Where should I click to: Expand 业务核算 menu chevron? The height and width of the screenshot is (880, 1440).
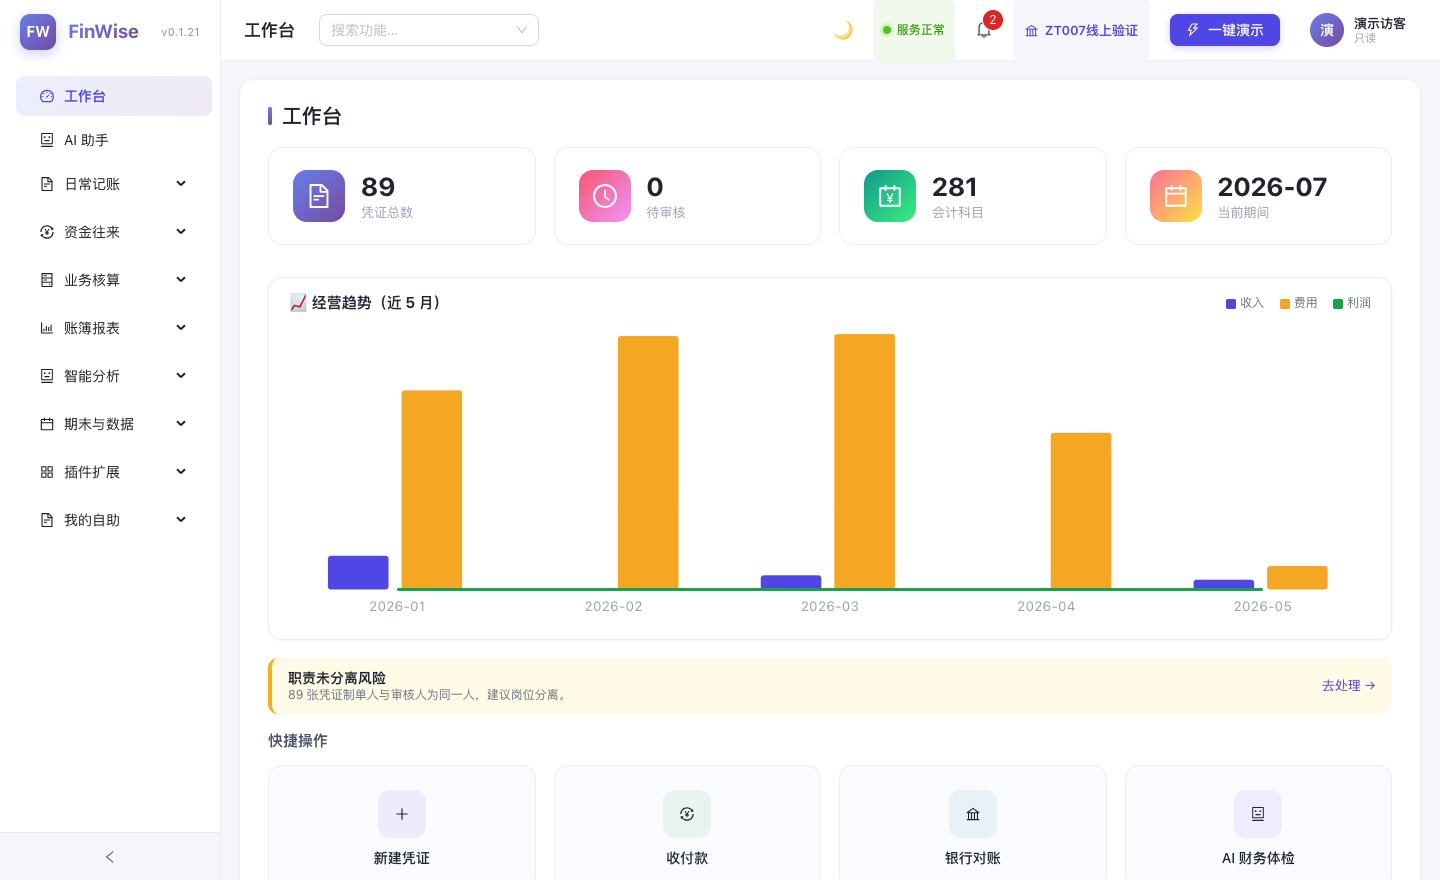pyautogui.click(x=181, y=279)
